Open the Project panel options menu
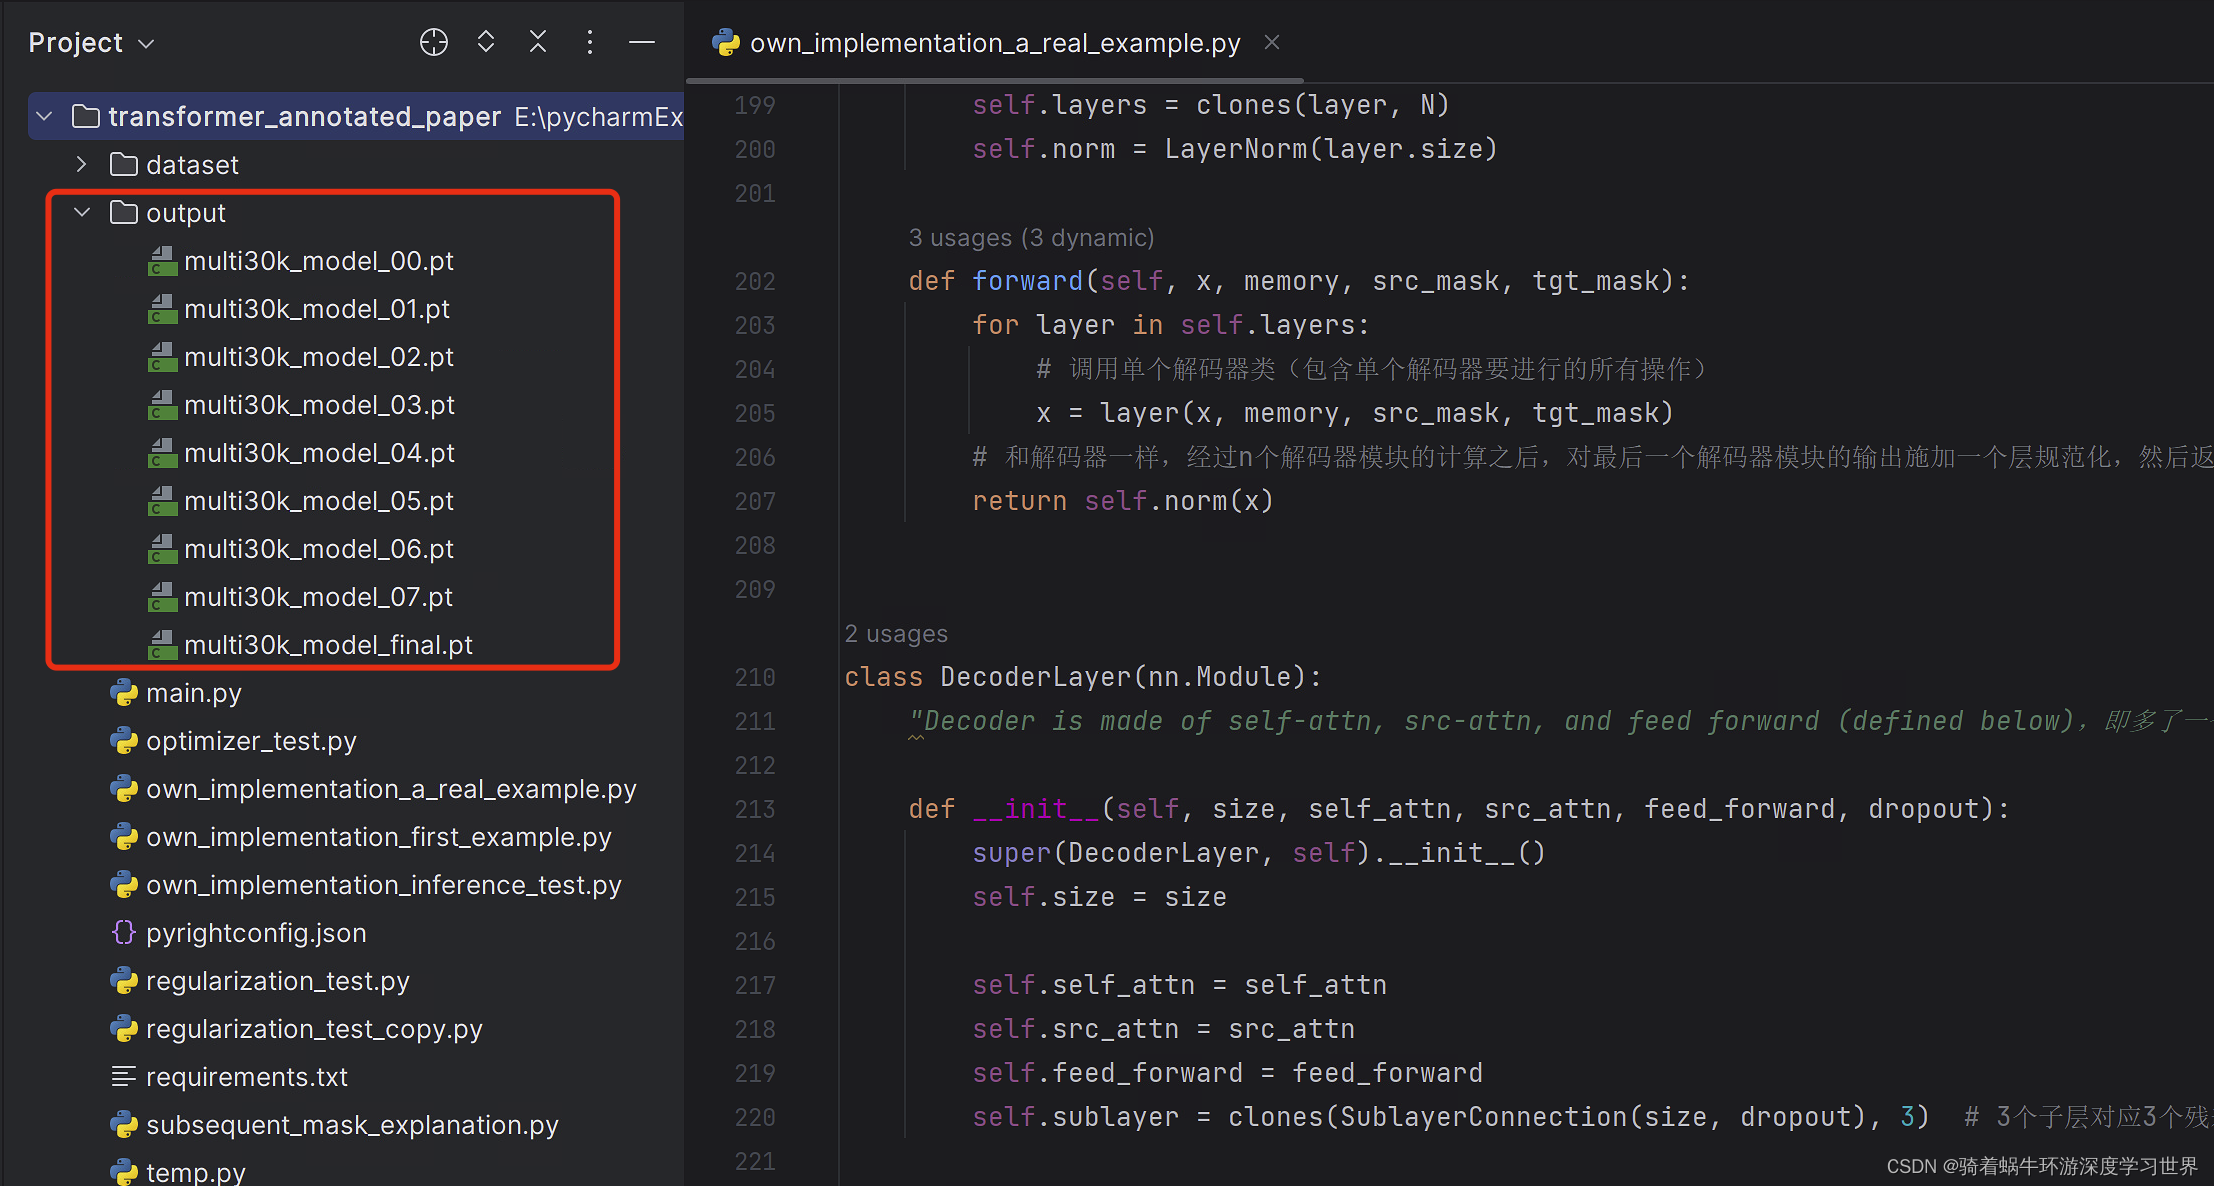The image size is (2214, 1186). click(590, 42)
